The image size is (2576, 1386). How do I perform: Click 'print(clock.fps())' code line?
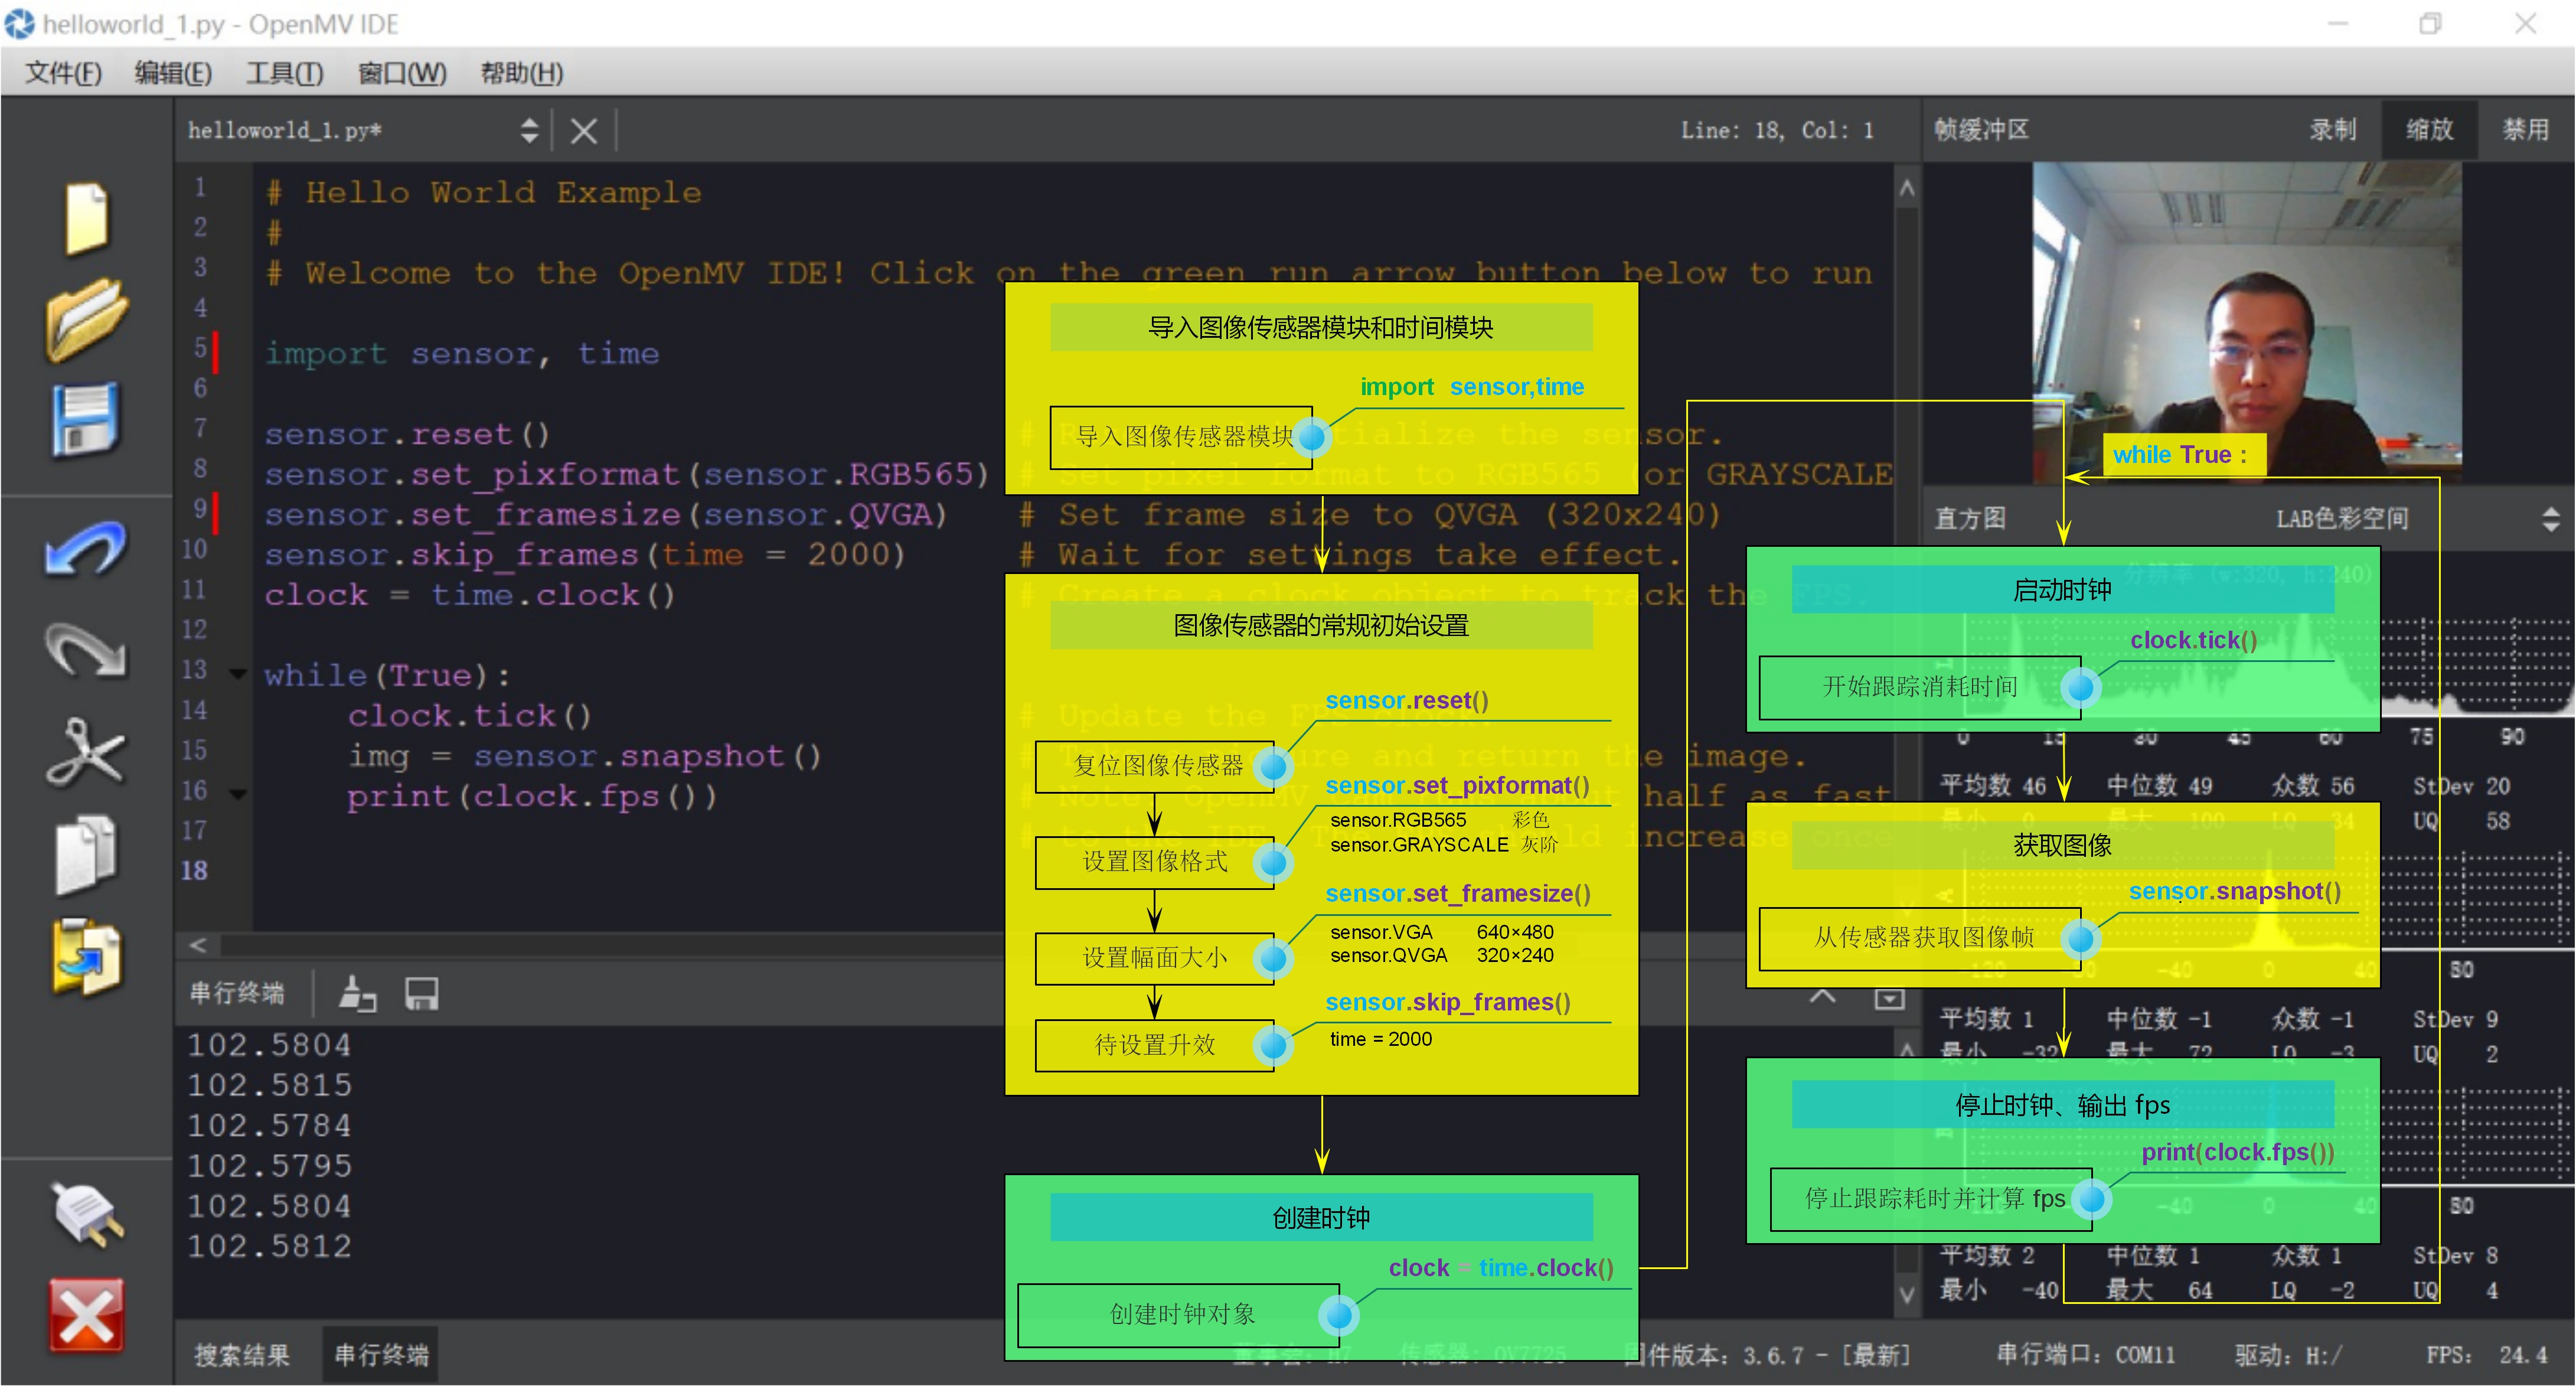pos(532,796)
